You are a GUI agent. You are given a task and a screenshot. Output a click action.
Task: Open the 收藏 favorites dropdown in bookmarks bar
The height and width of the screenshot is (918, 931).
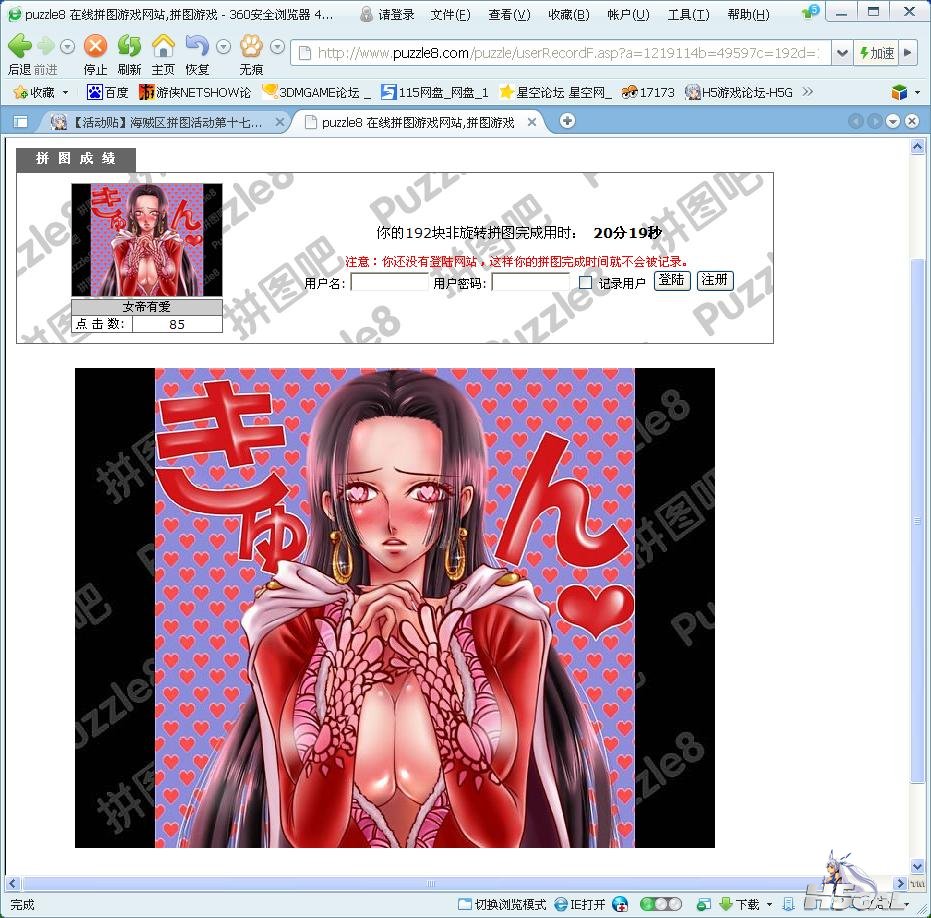click(x=42, y=92)
